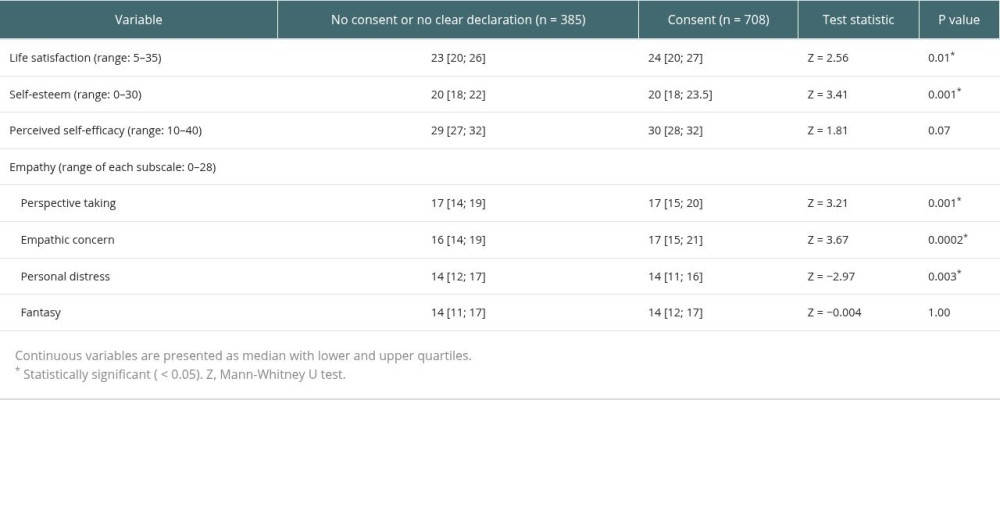Click the Consent (n = 708) column header
This screenshot has height=532, width=1000.
pyautogui.click(x=718, y=20)
